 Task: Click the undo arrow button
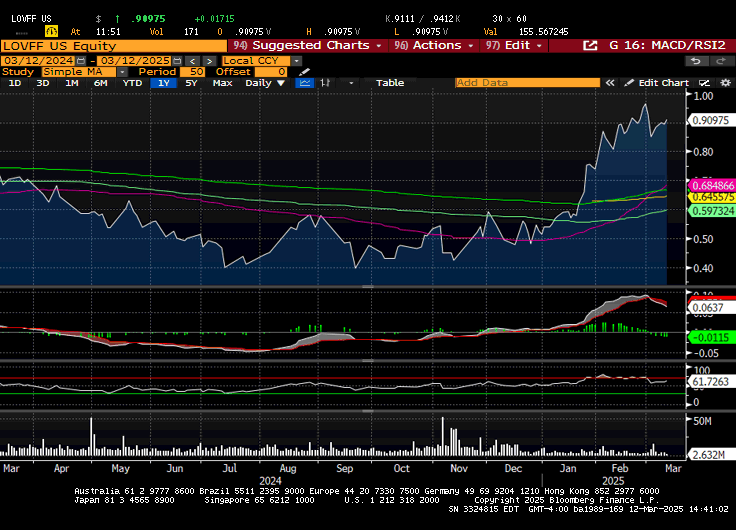pos(696,61)
